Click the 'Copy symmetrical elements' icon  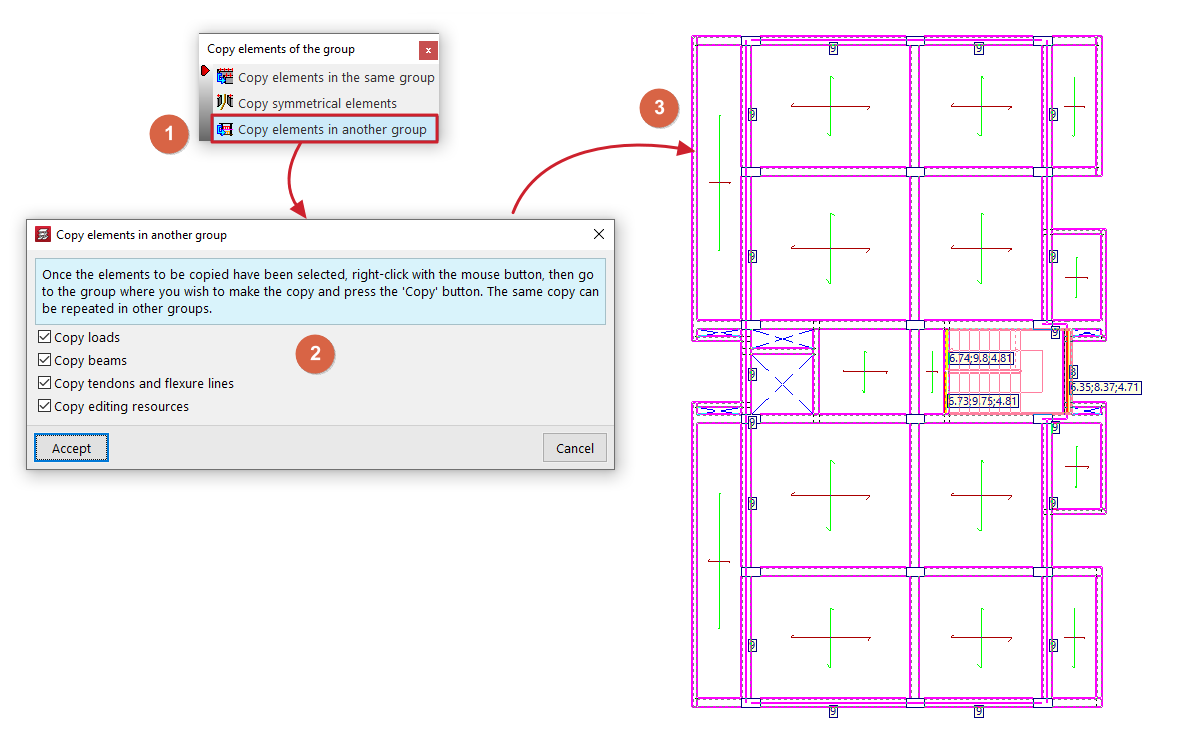pos(224,102)
